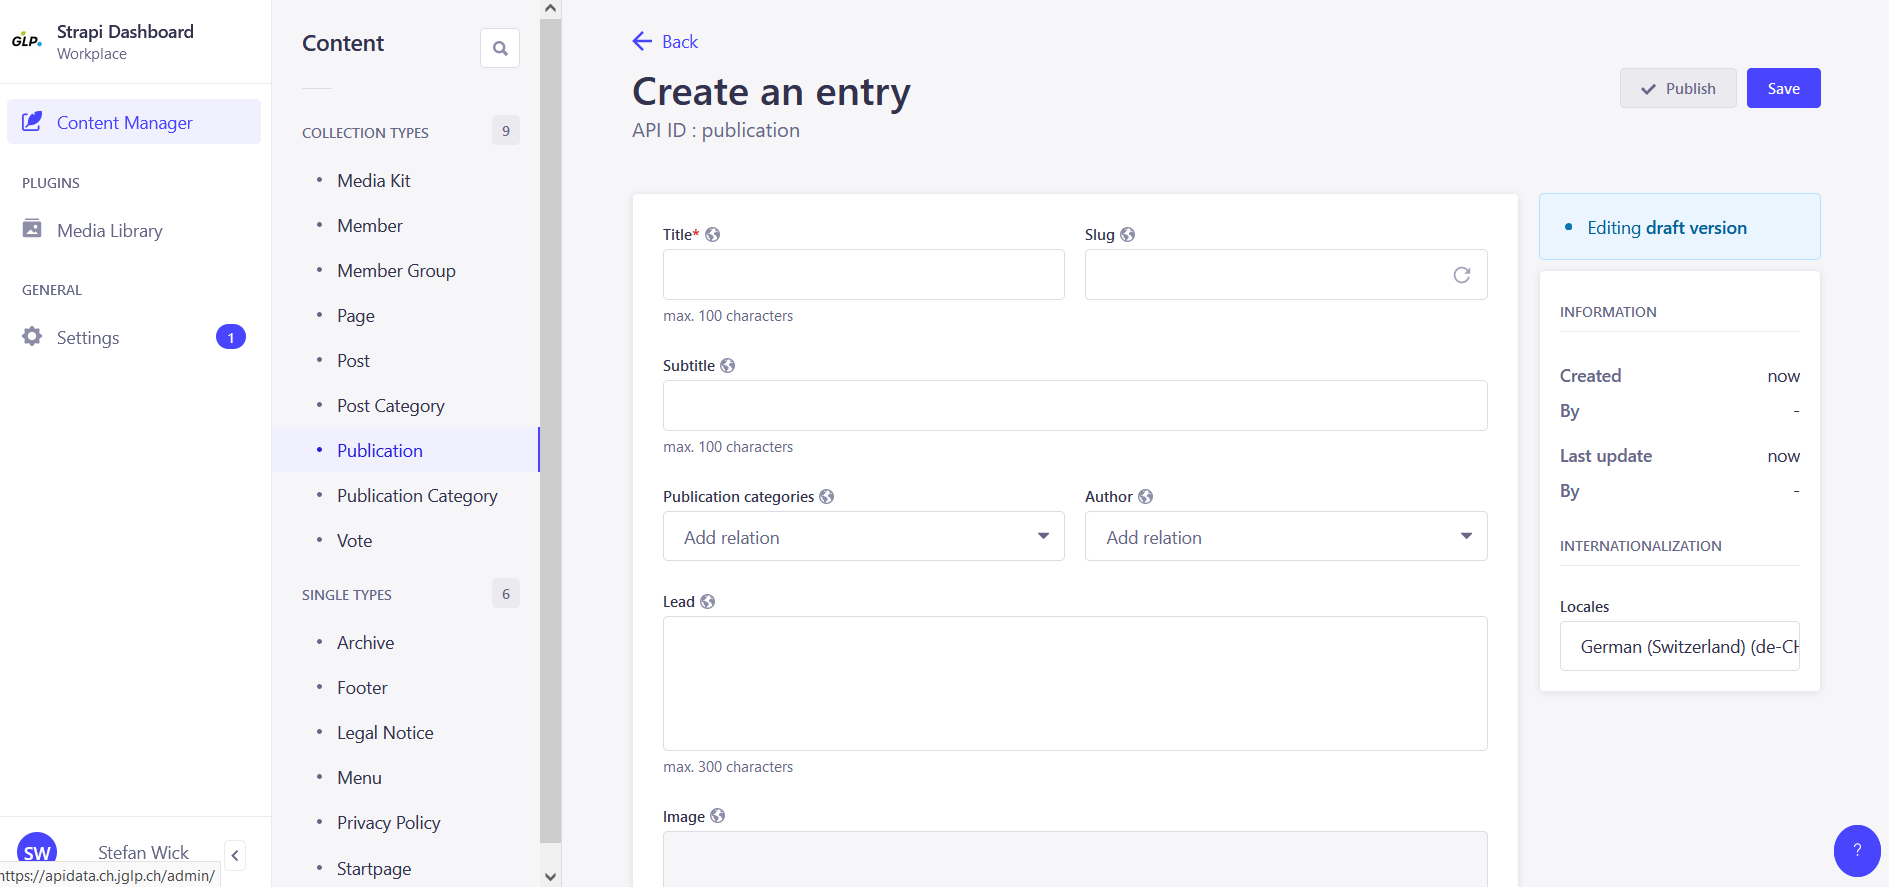Click the globe icon next to Lead
The width and height of the screenshot is (1889, 887).
(707, 601)
